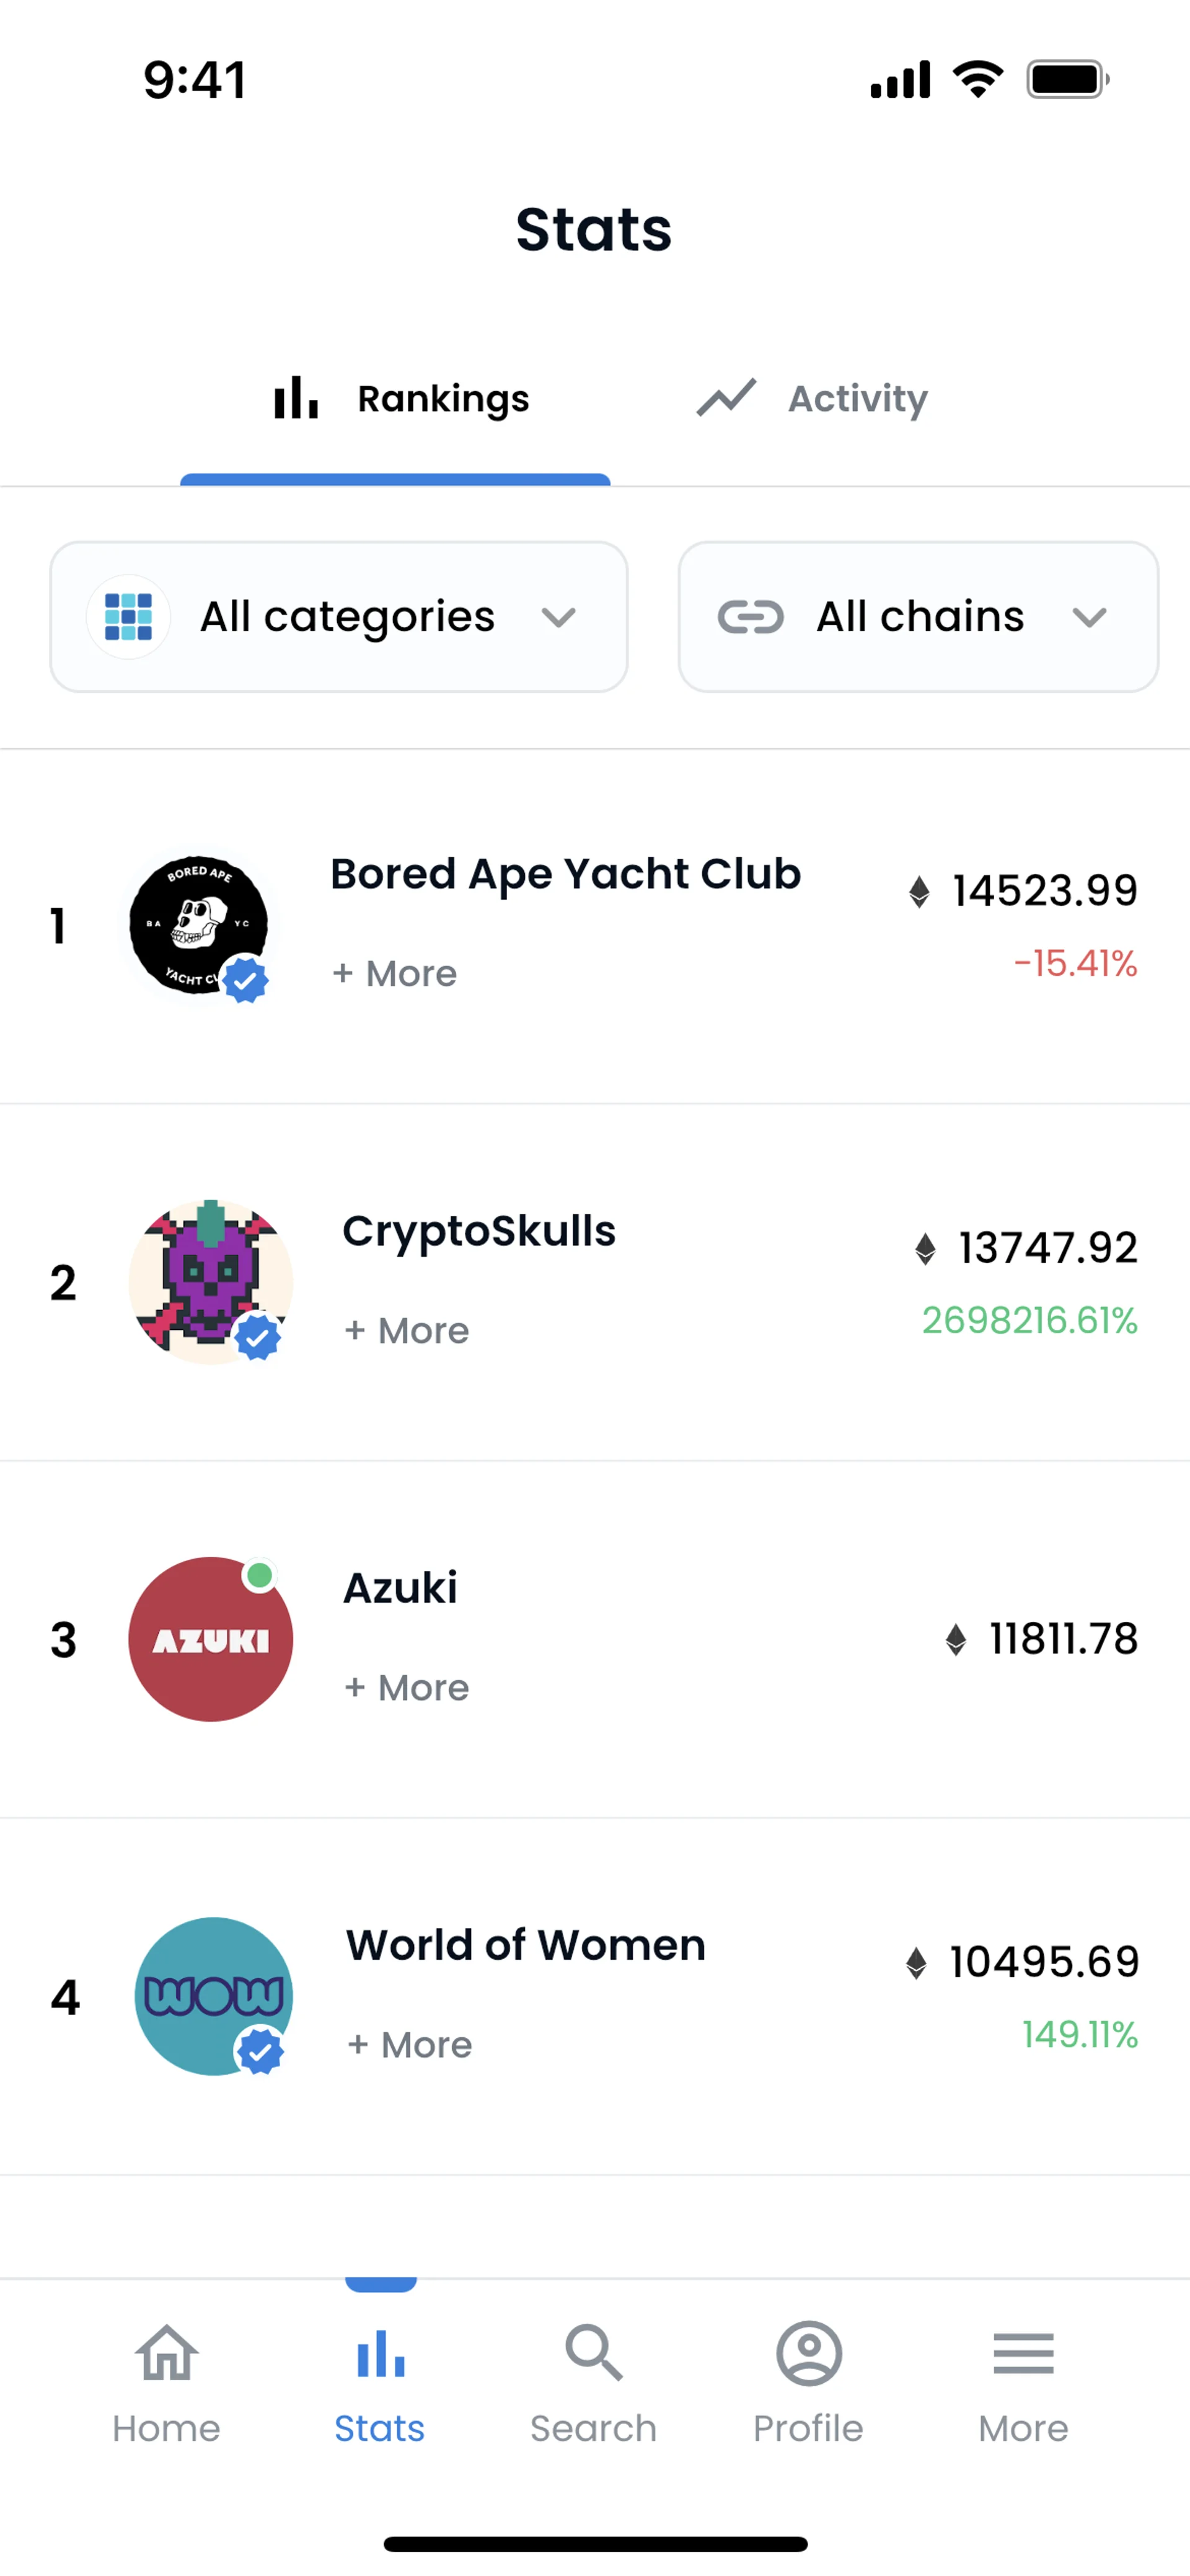This screenshot has width=1190, height=2576.
Task: Tap the CryptoSkulls pixel skull avatar
Action: click(x=210, y=1282)
